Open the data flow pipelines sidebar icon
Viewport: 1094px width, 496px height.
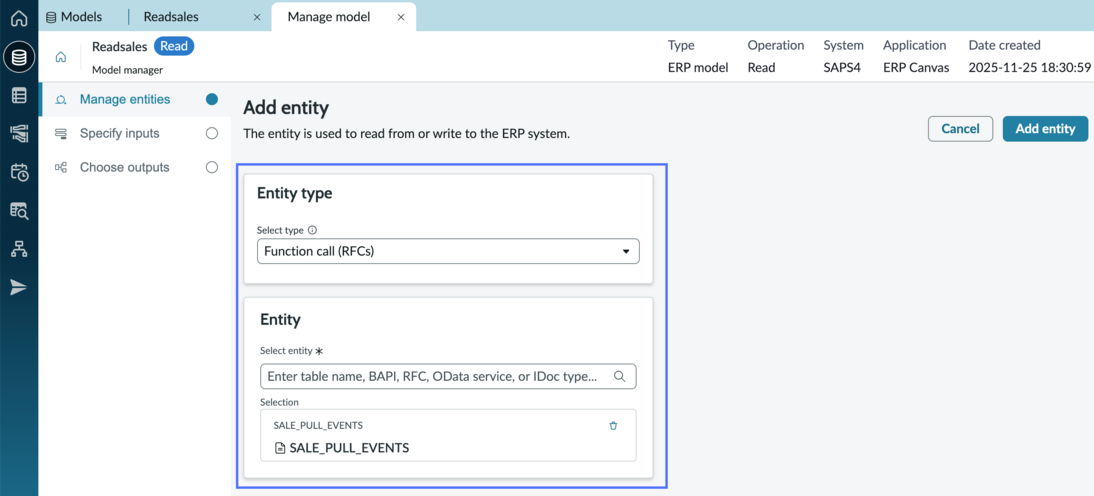(x=19, y=134)
